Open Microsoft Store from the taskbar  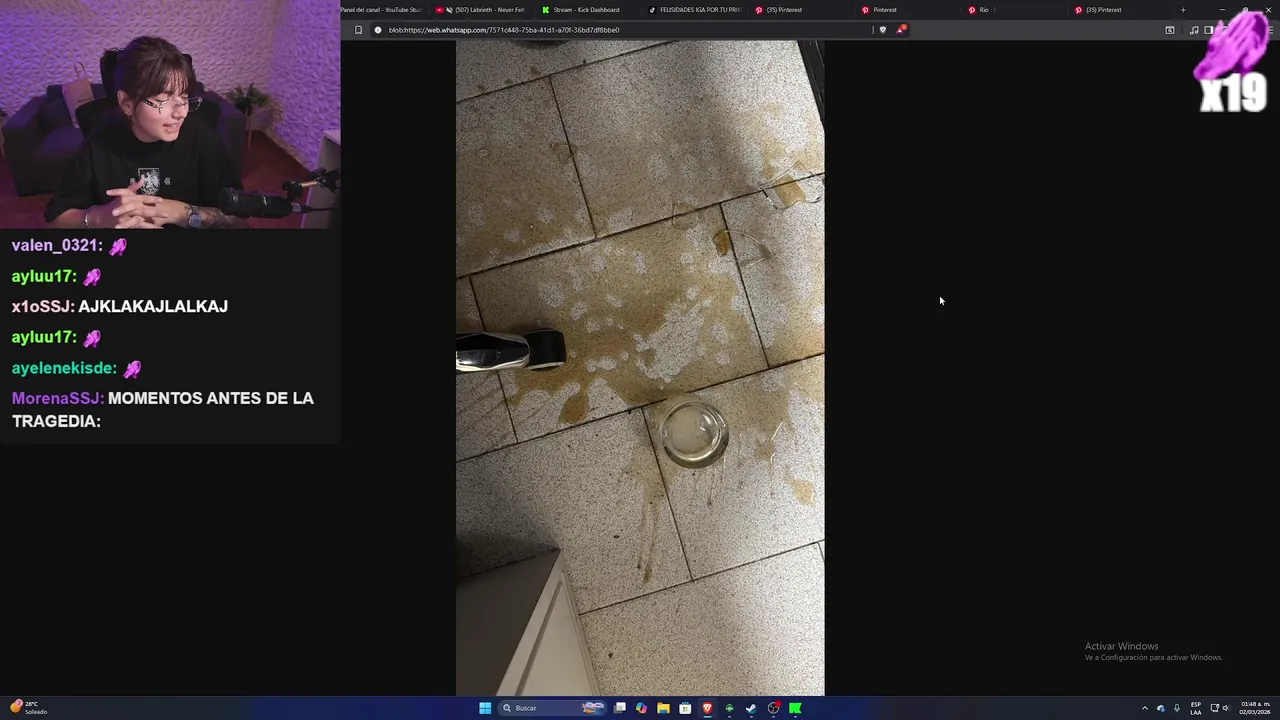point(685,708)
